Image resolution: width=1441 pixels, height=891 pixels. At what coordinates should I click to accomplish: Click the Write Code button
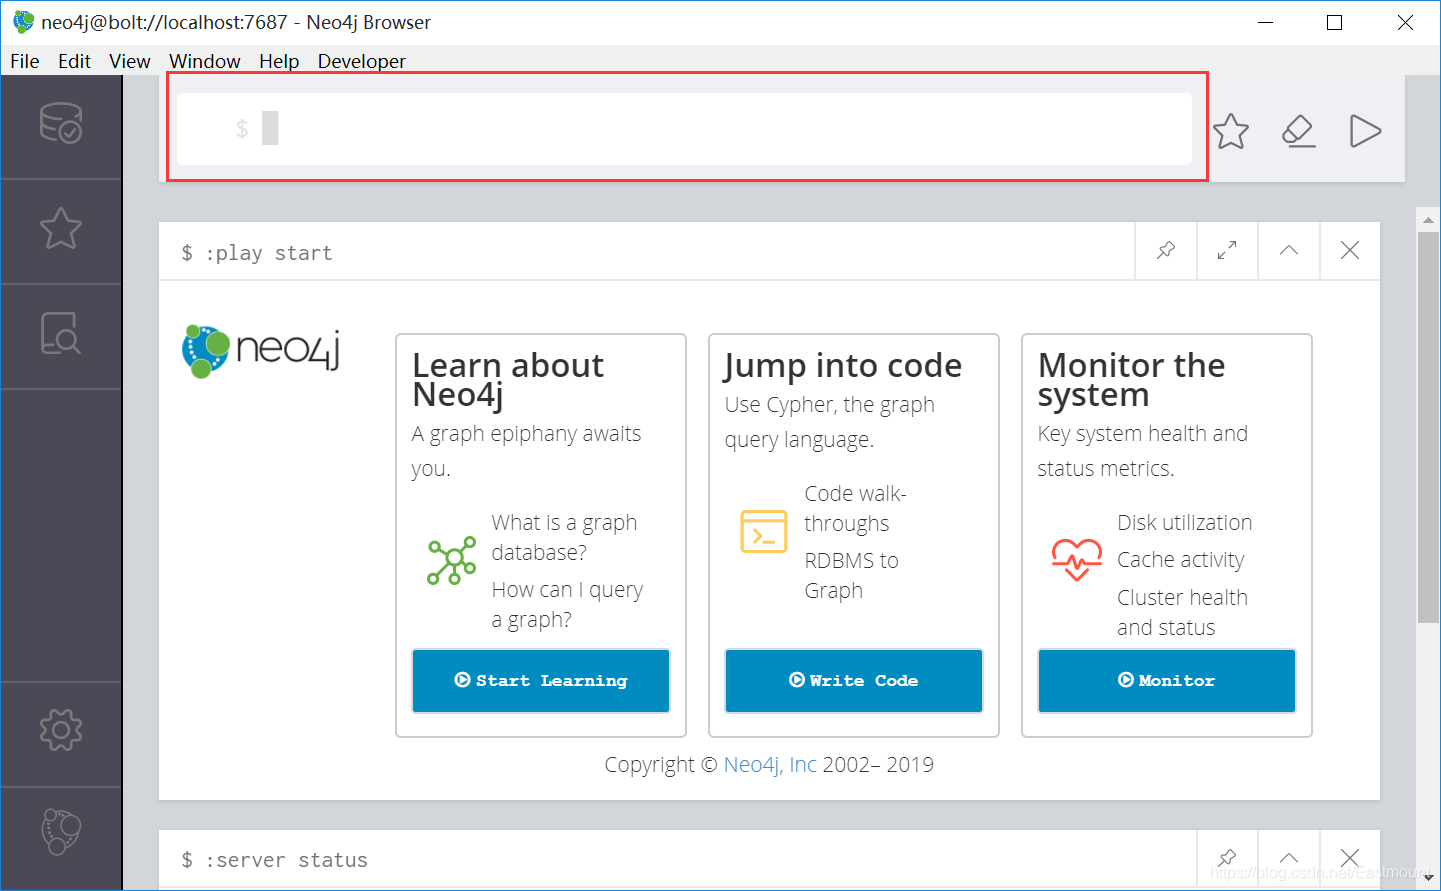tap(854, 681)
